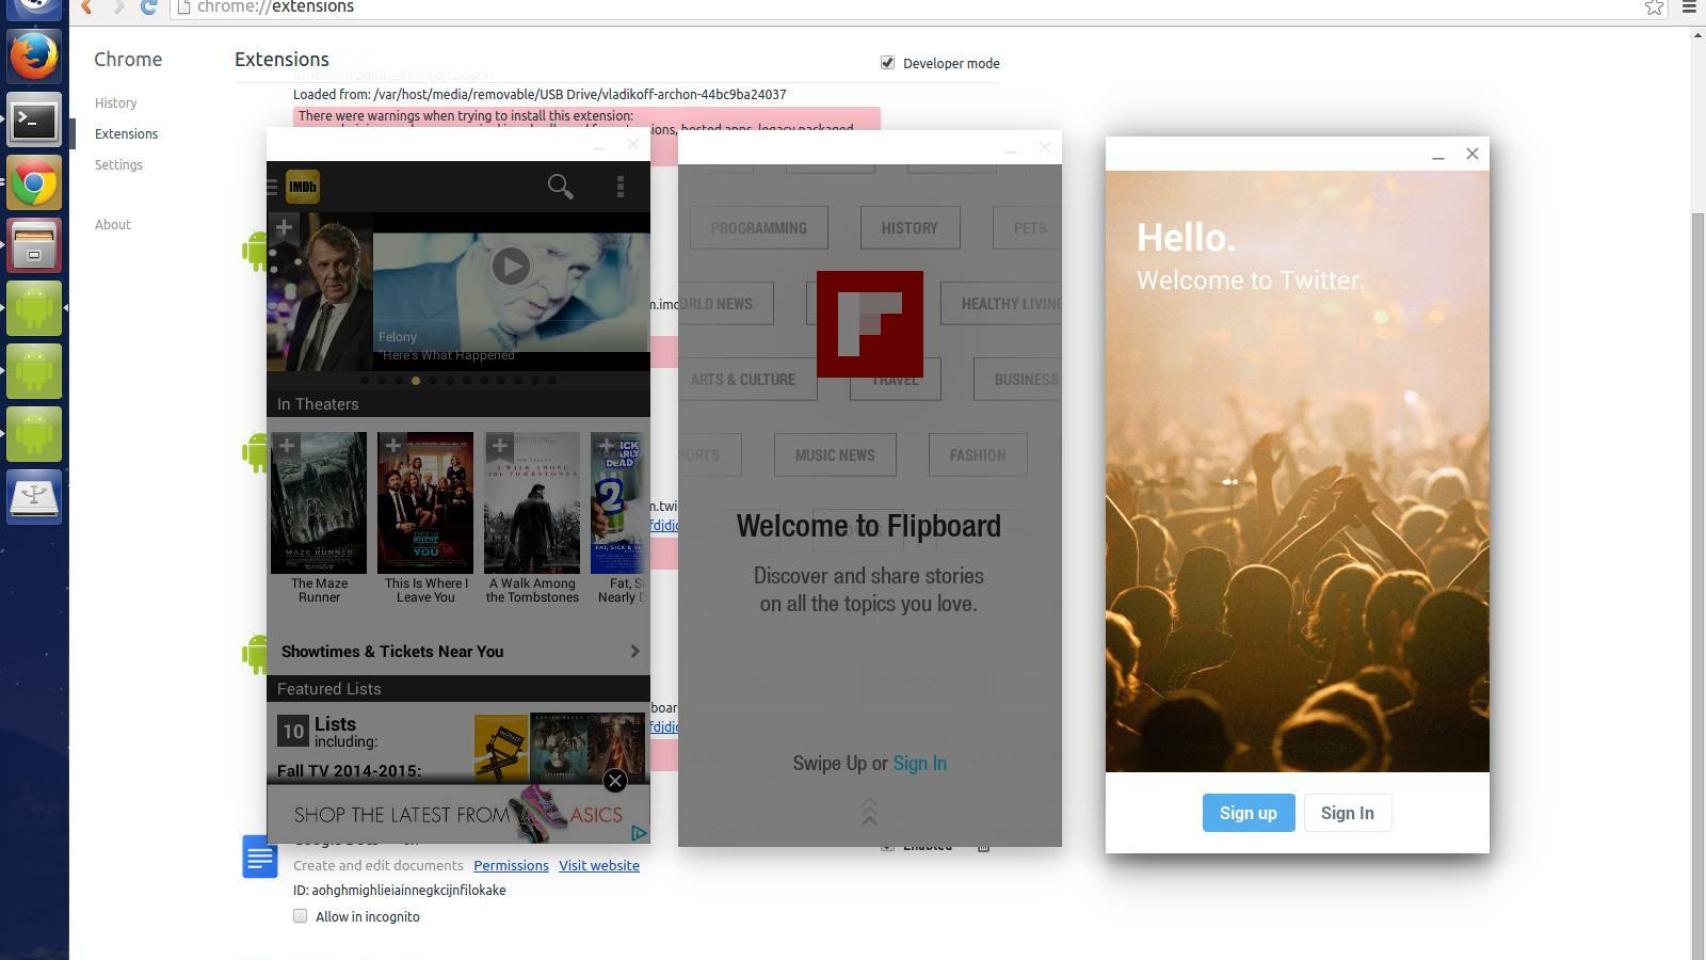Add This Is Where I Leave You to watchlist
Viewport: 1706px width, 960px height.
[x=393, y=445]
